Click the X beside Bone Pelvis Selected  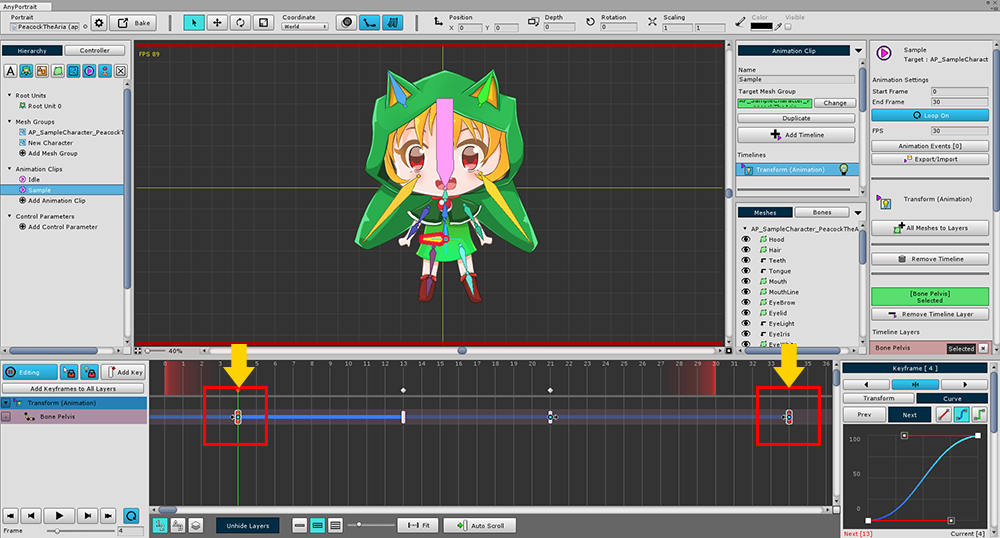pos(983,348)
